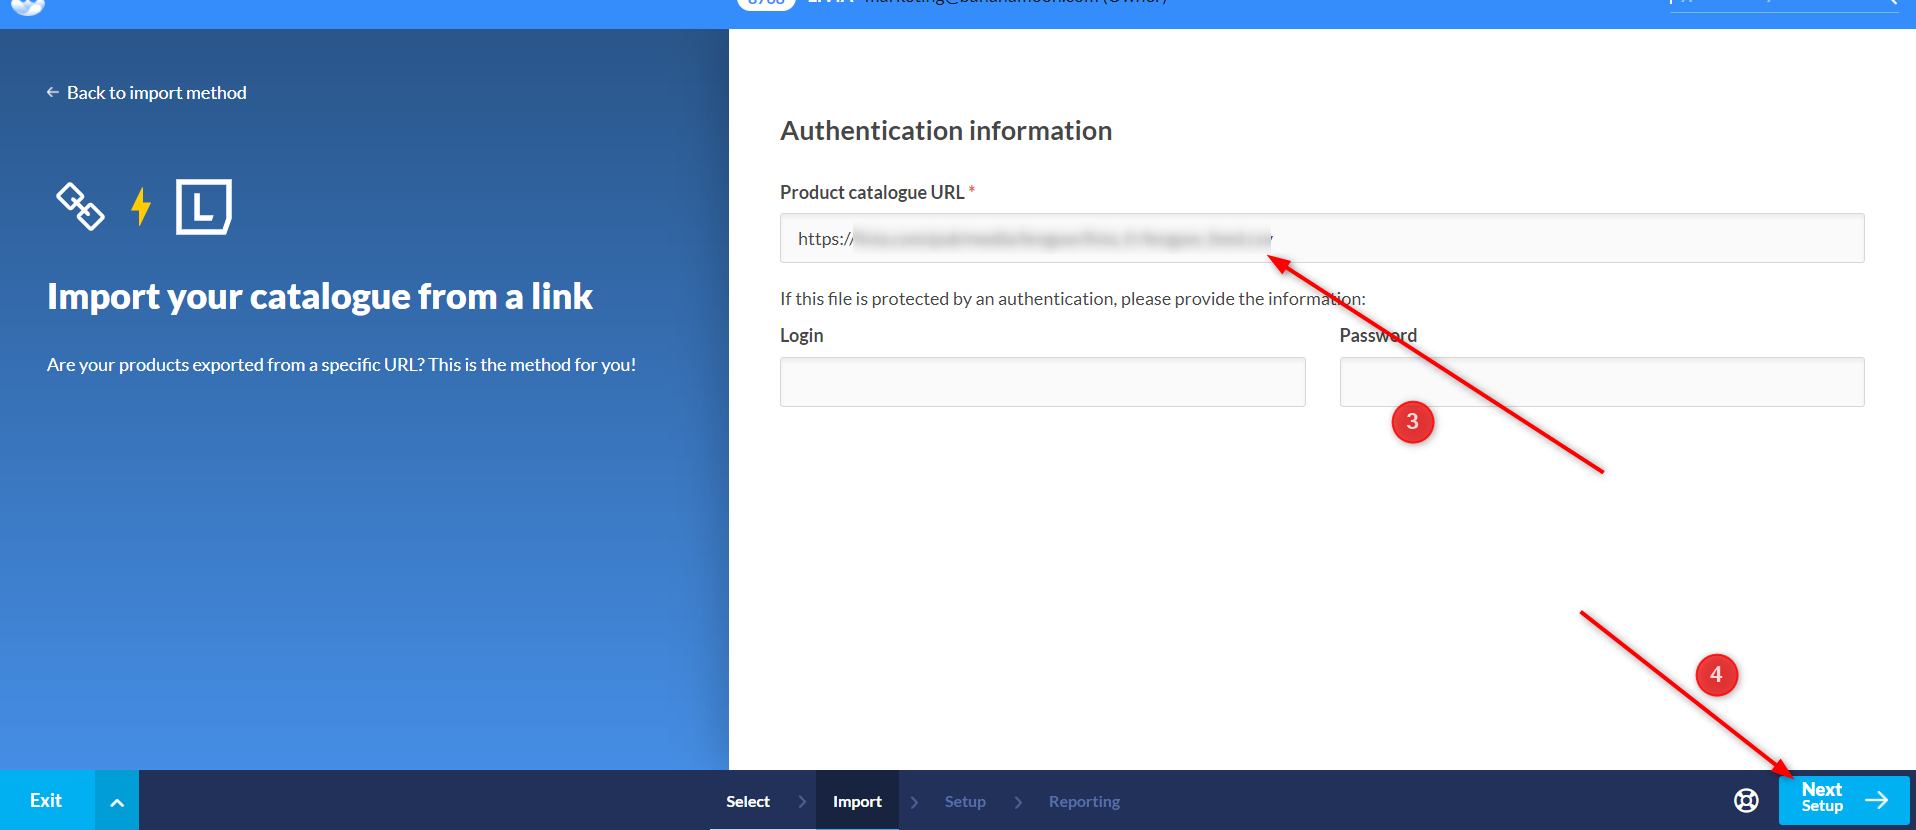
Task: Click the chevron between Setup and Reporting
Action: [1017, 801]
